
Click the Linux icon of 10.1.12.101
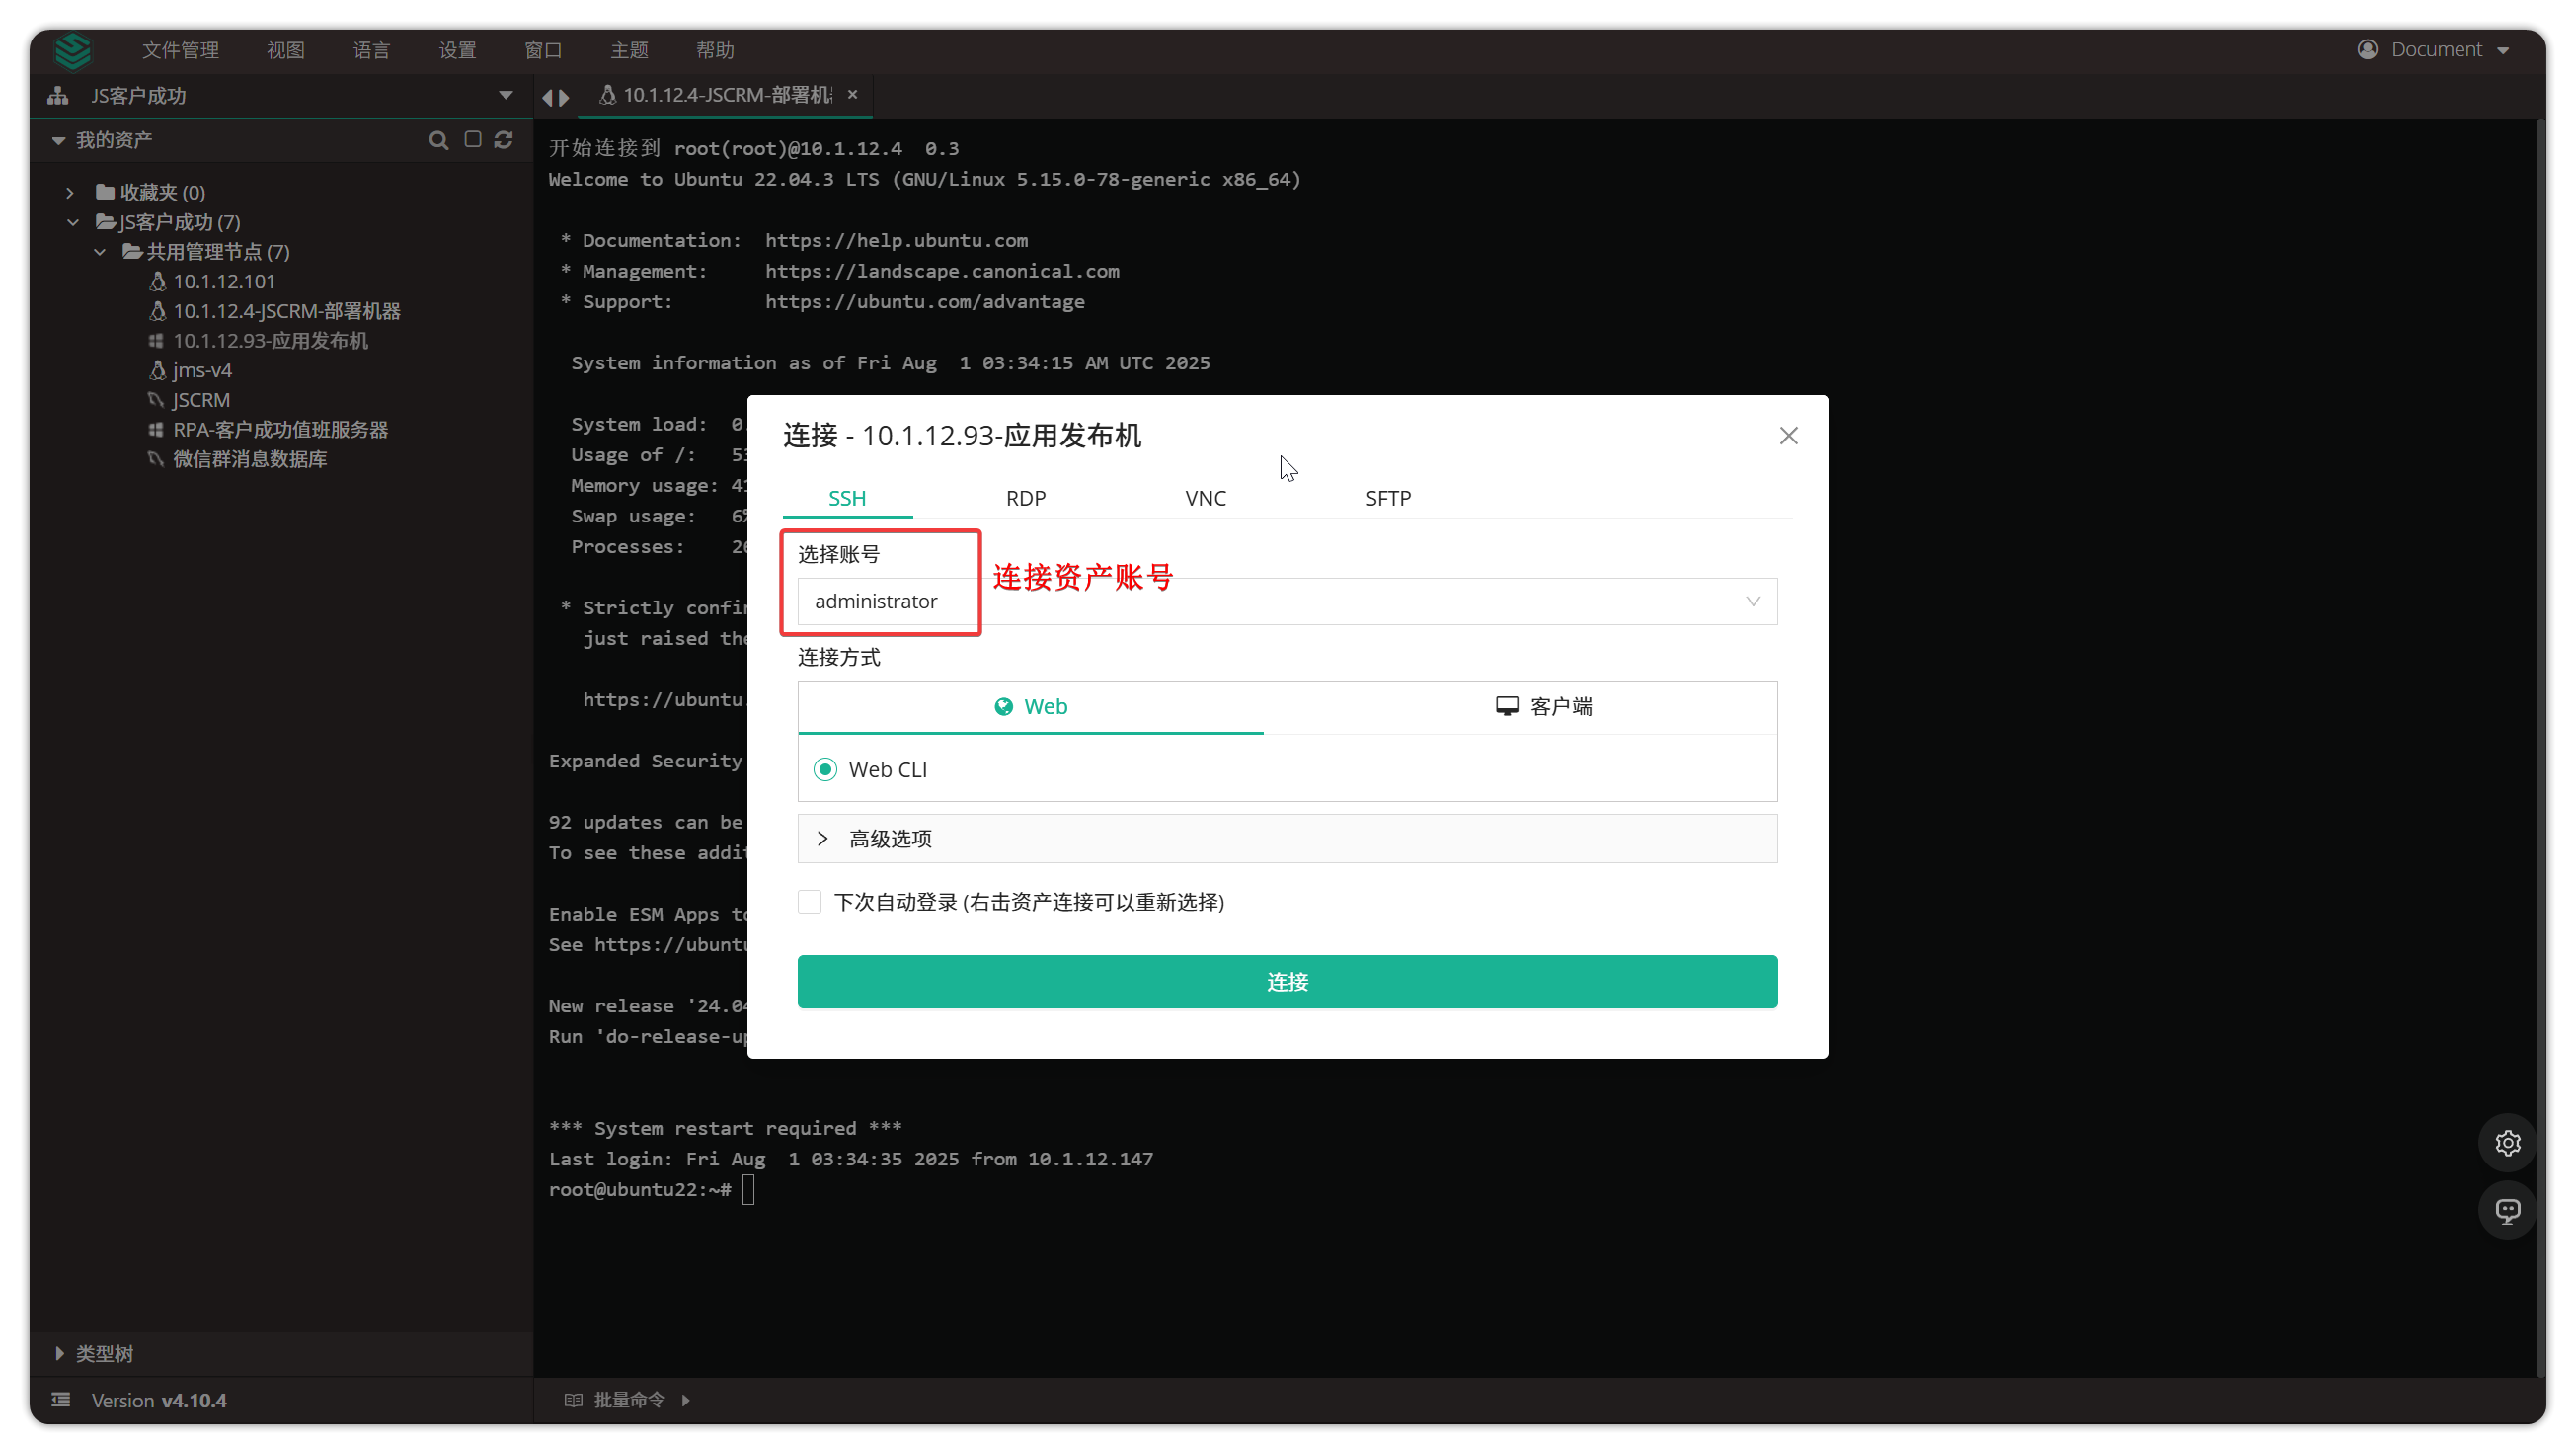point(157,282)
